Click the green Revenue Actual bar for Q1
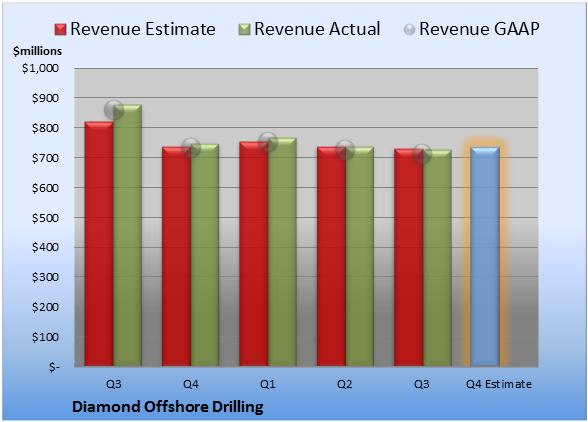The image size is (588, 422). point(282,252)
